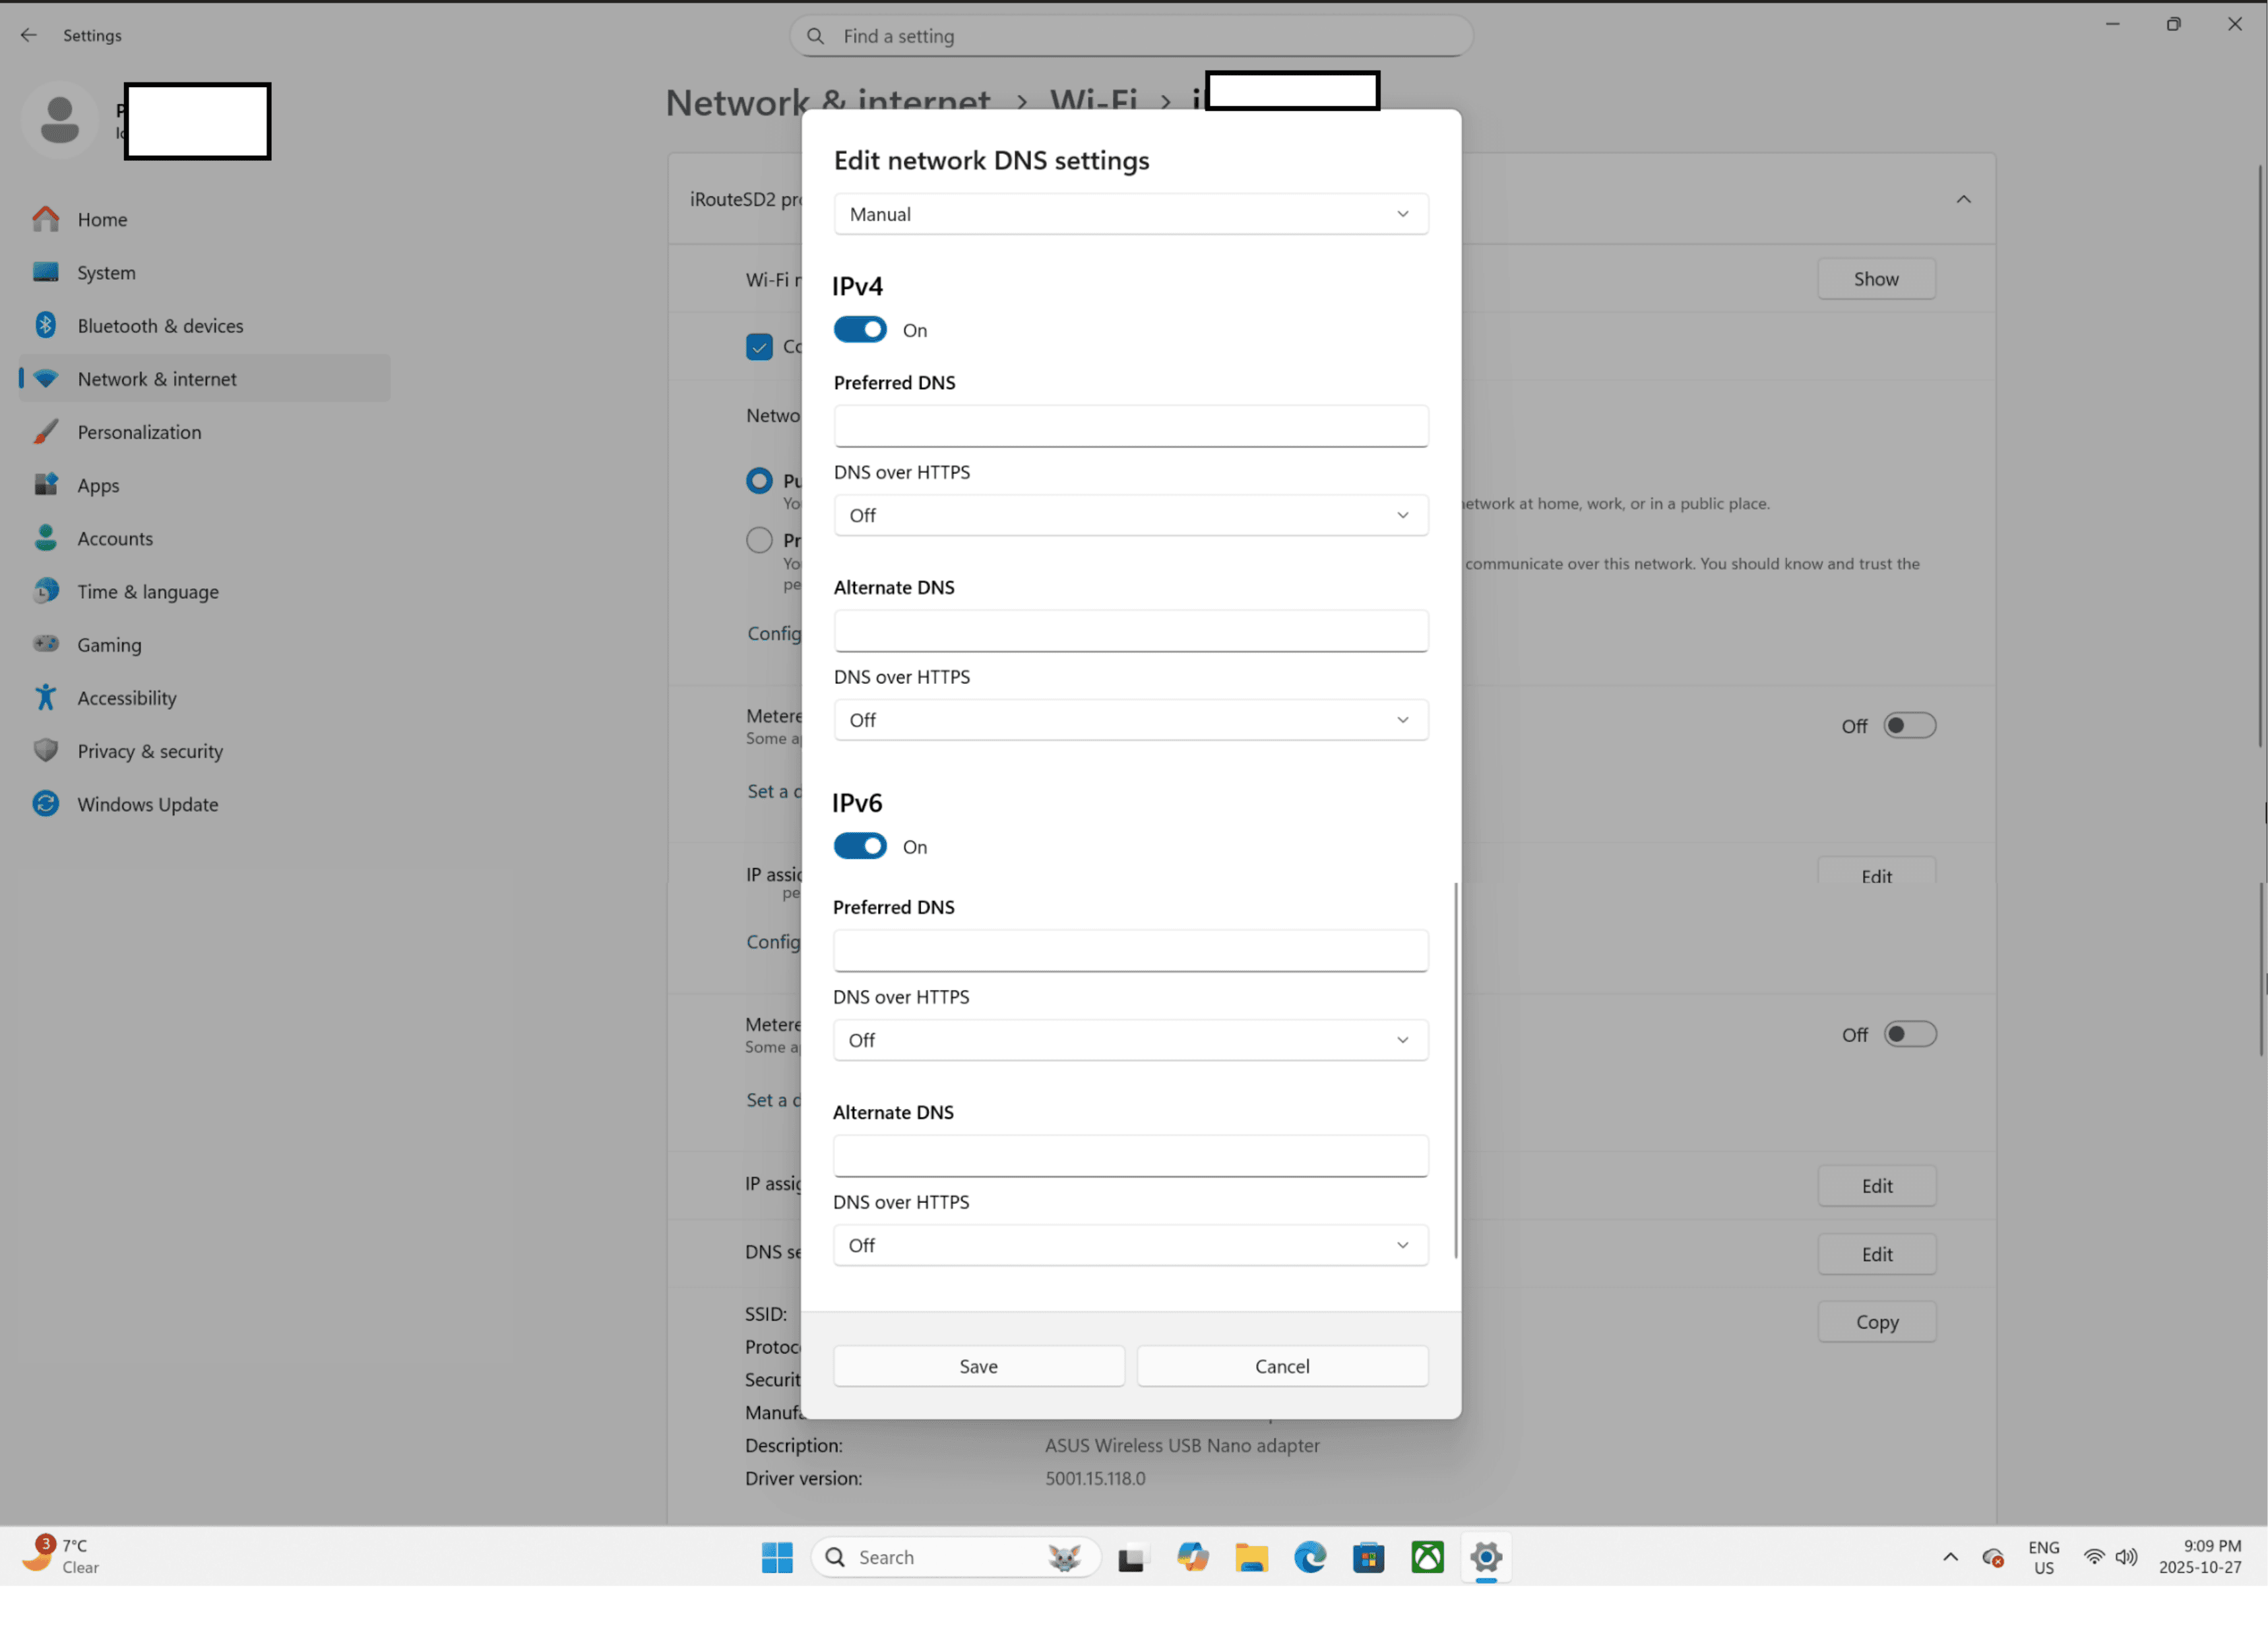2268x1649 pixels.
Task: Toggle the first metered connection switch
Action: 1909,725
